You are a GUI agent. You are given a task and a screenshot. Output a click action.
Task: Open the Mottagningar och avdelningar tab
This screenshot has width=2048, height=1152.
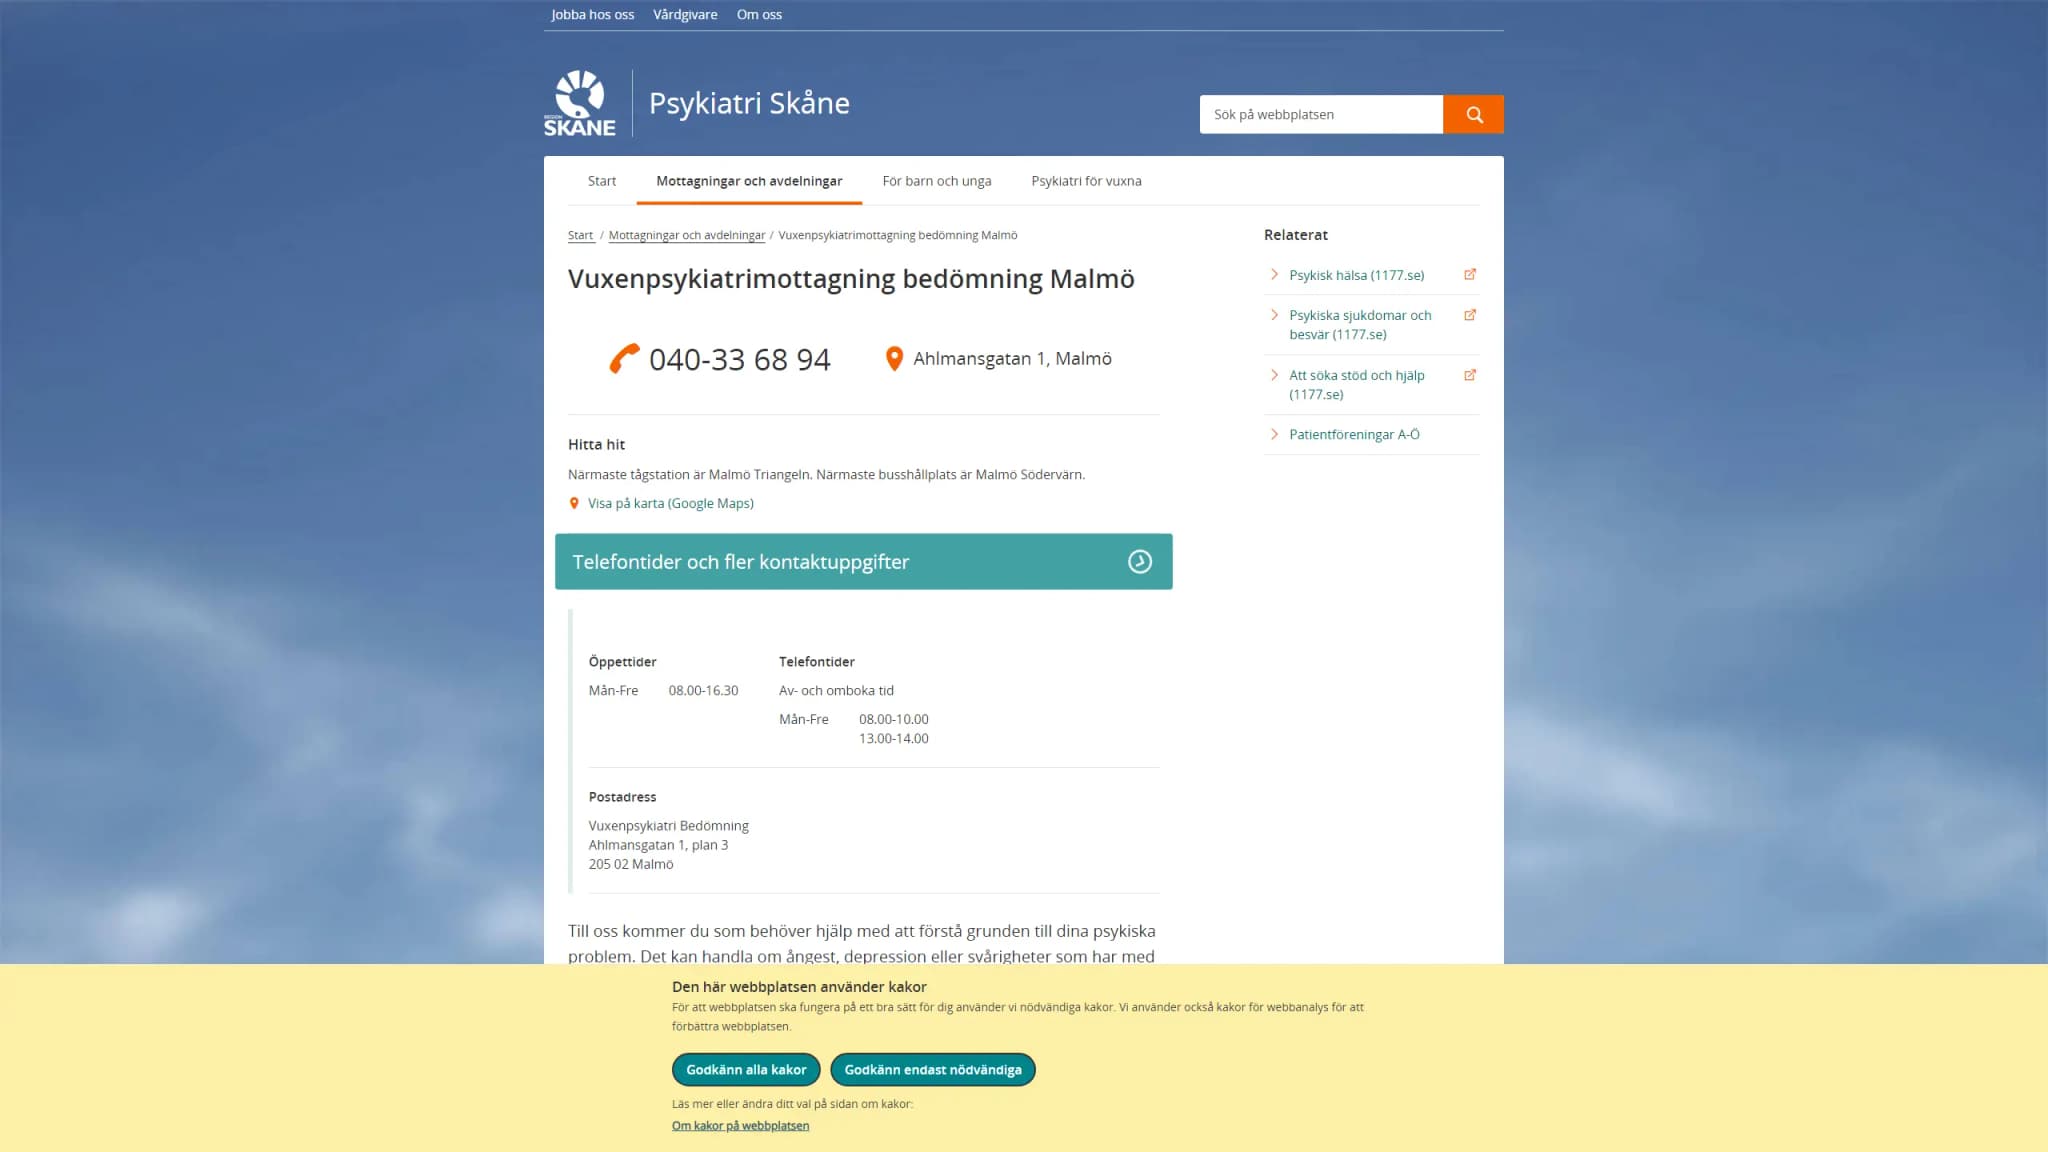749,181
